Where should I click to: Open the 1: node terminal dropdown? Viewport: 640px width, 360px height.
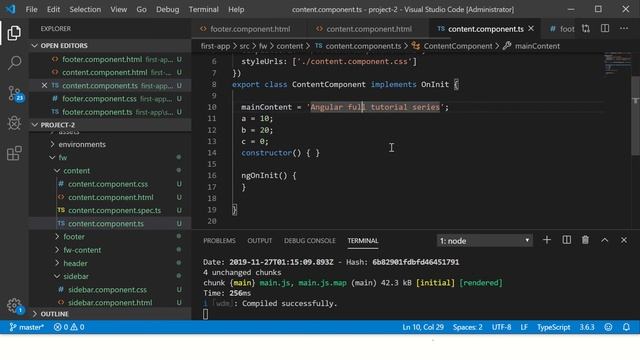[484, 240]
